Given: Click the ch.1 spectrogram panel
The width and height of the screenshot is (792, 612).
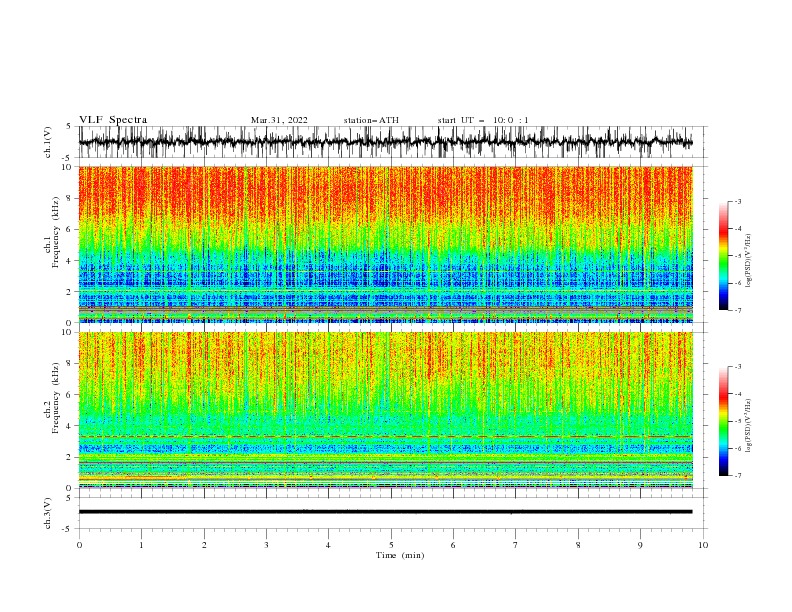Looking at the screenshot, I should pyautogui.click(x=385, y=244).
